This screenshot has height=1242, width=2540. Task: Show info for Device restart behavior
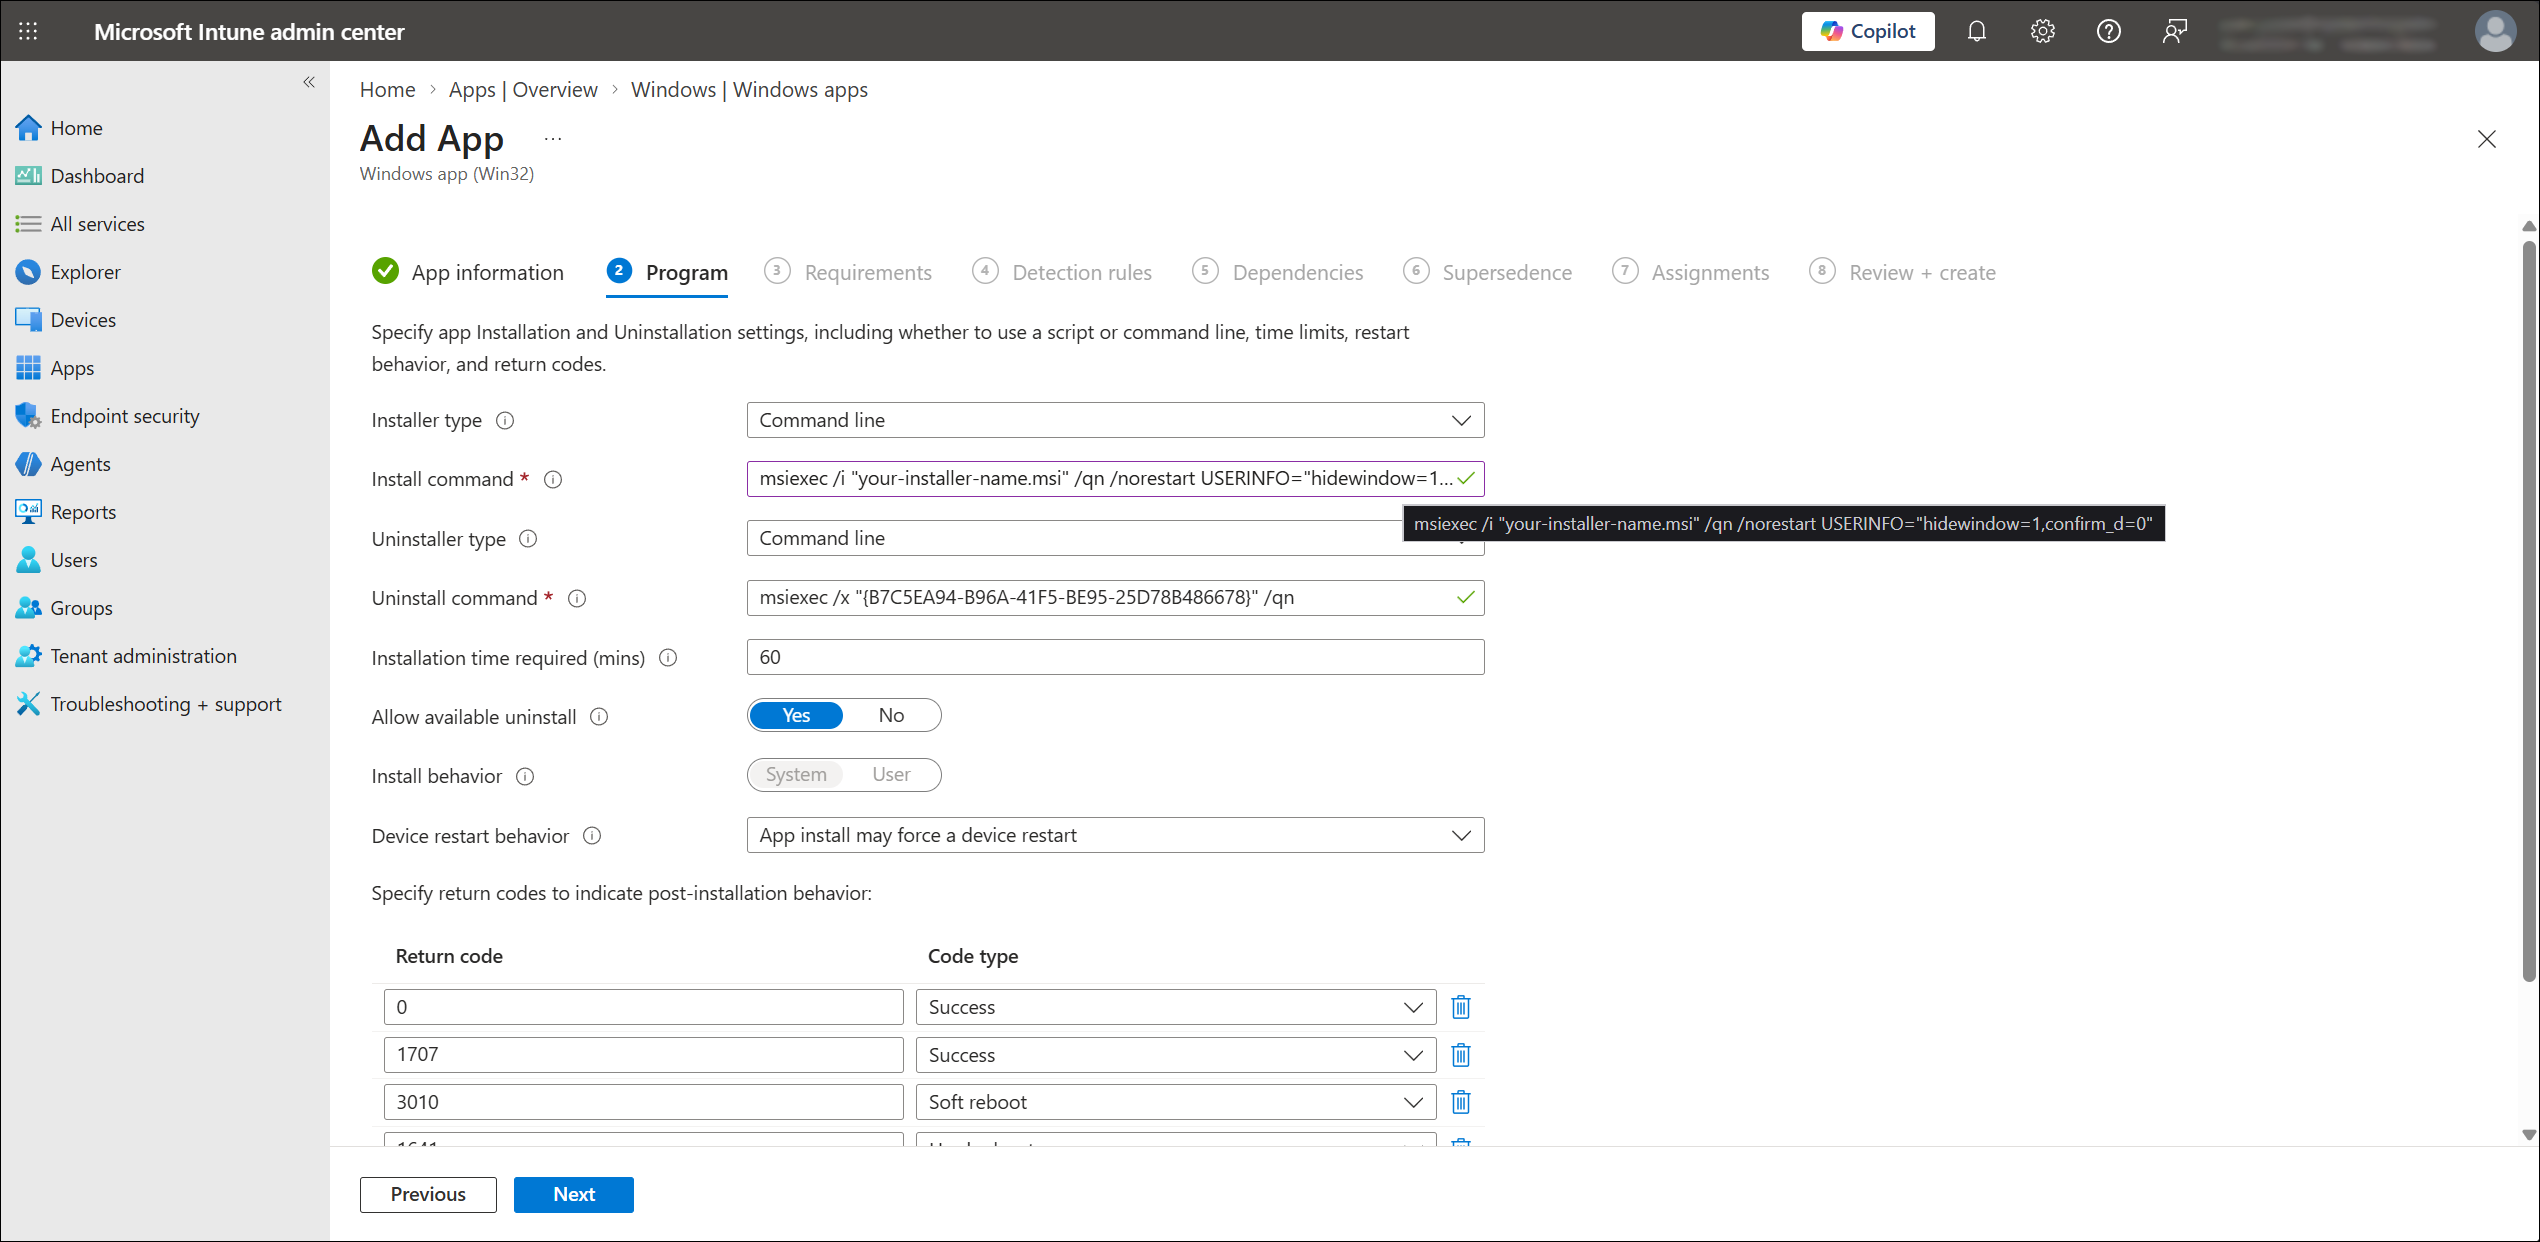592,836
